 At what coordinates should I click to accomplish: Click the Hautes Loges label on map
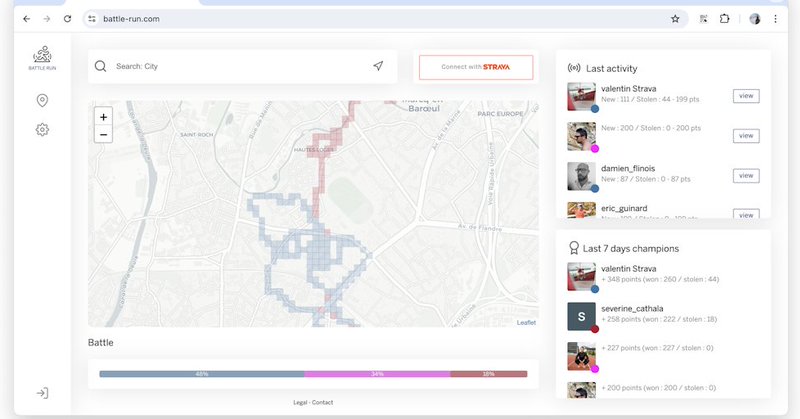(314, 150)
